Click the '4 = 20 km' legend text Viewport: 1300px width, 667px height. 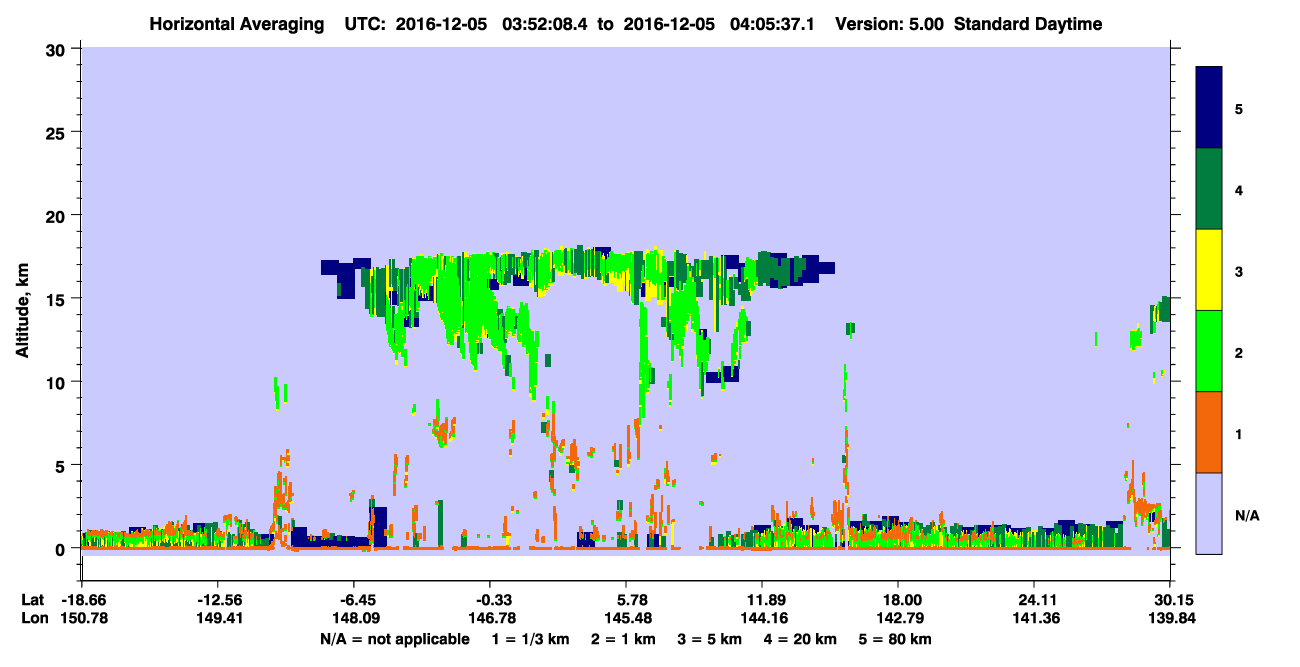click(801, 639)
